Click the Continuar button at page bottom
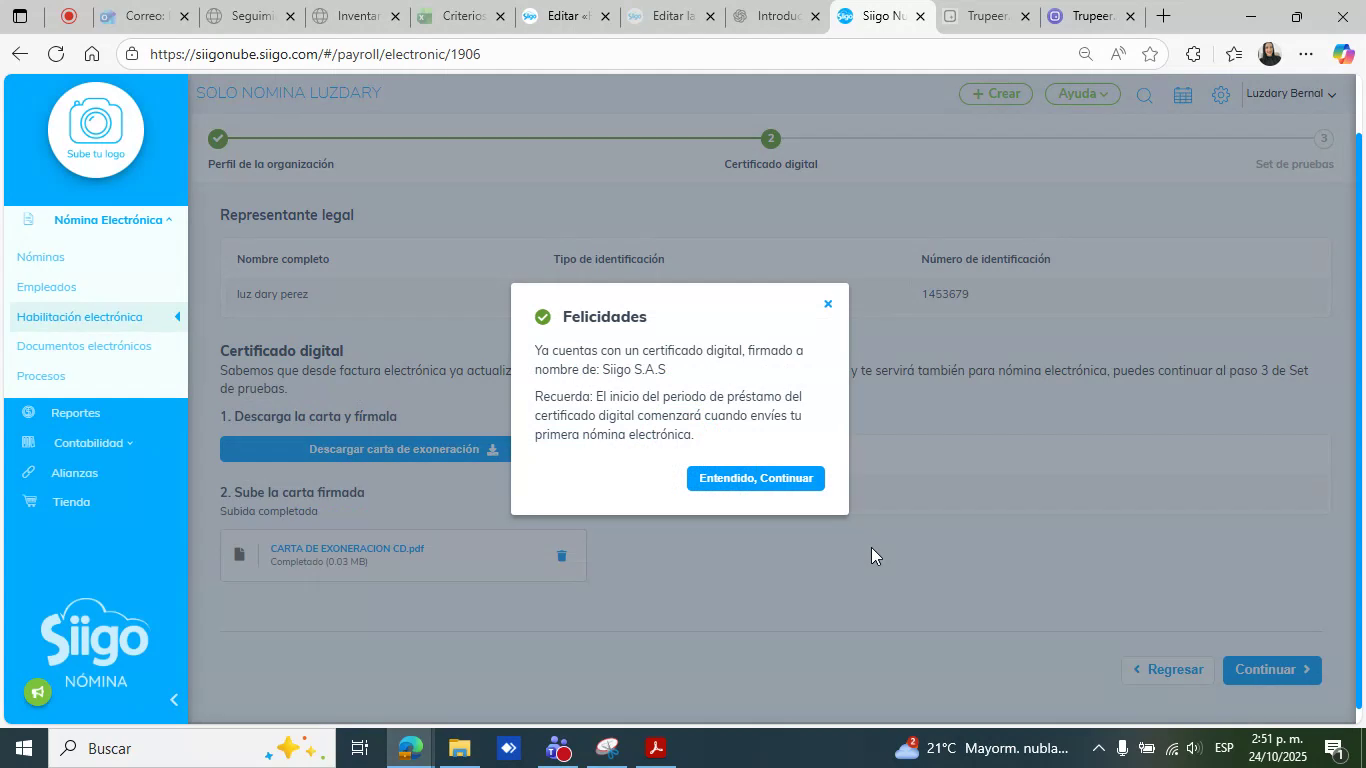Screen dimensions: 1366x768 click(1272, 670)
